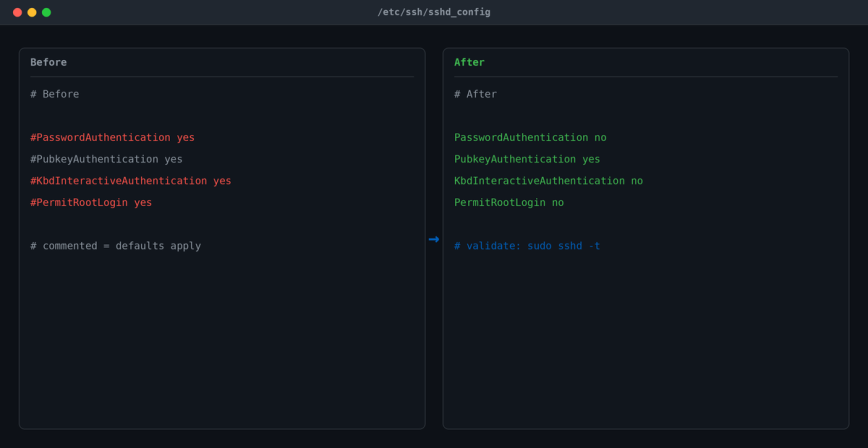Click the yellow minimize window button
The height and width of the screenshot is (448, 868).
32,12
